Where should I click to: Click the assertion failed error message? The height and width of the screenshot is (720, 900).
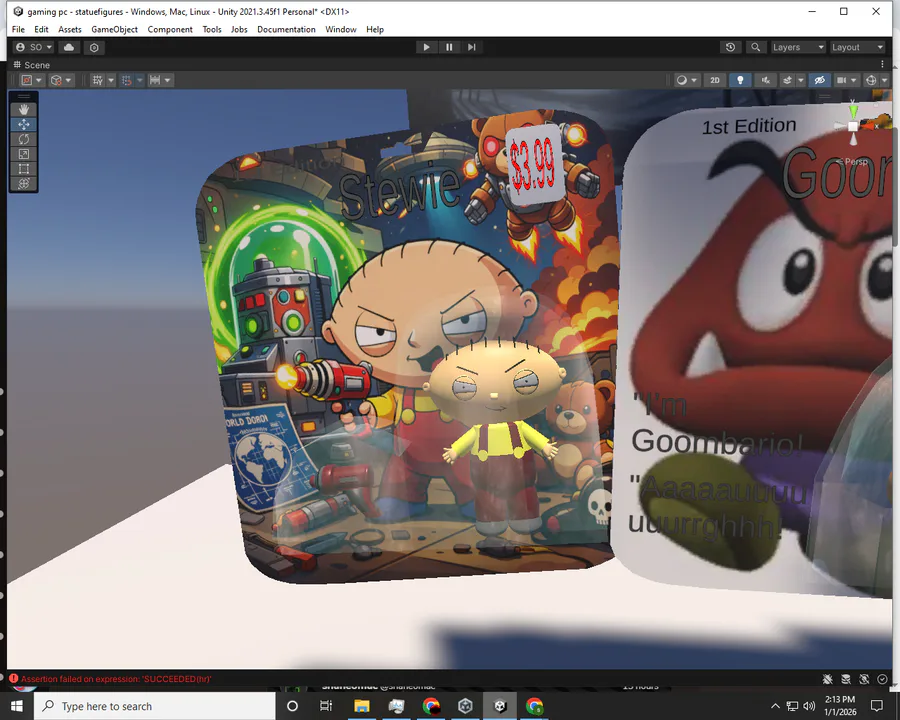pos(117,679)
